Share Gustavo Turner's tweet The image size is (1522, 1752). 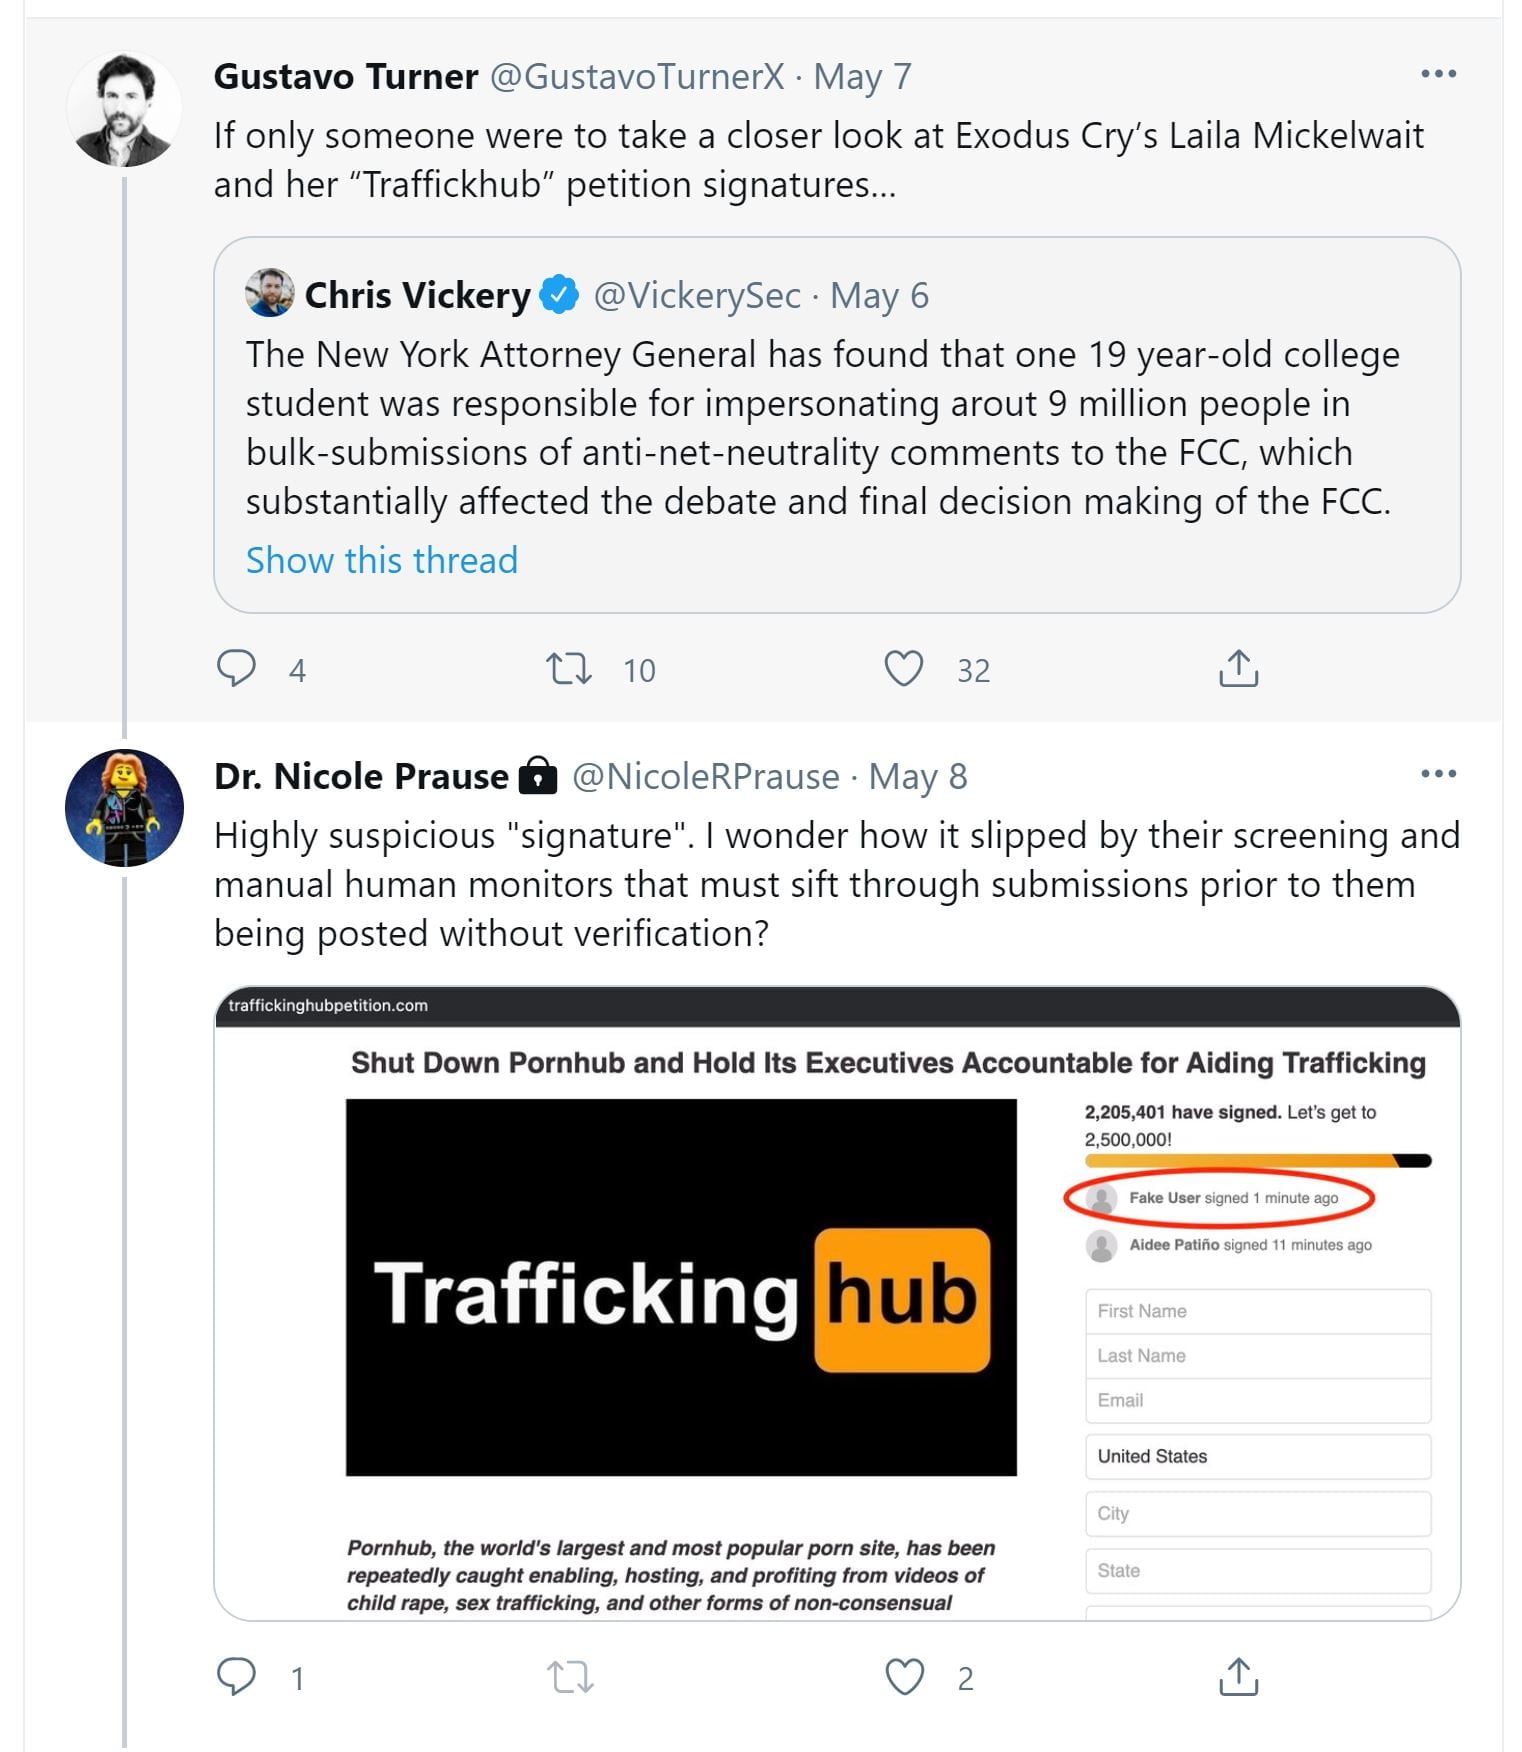(1238, 668)
